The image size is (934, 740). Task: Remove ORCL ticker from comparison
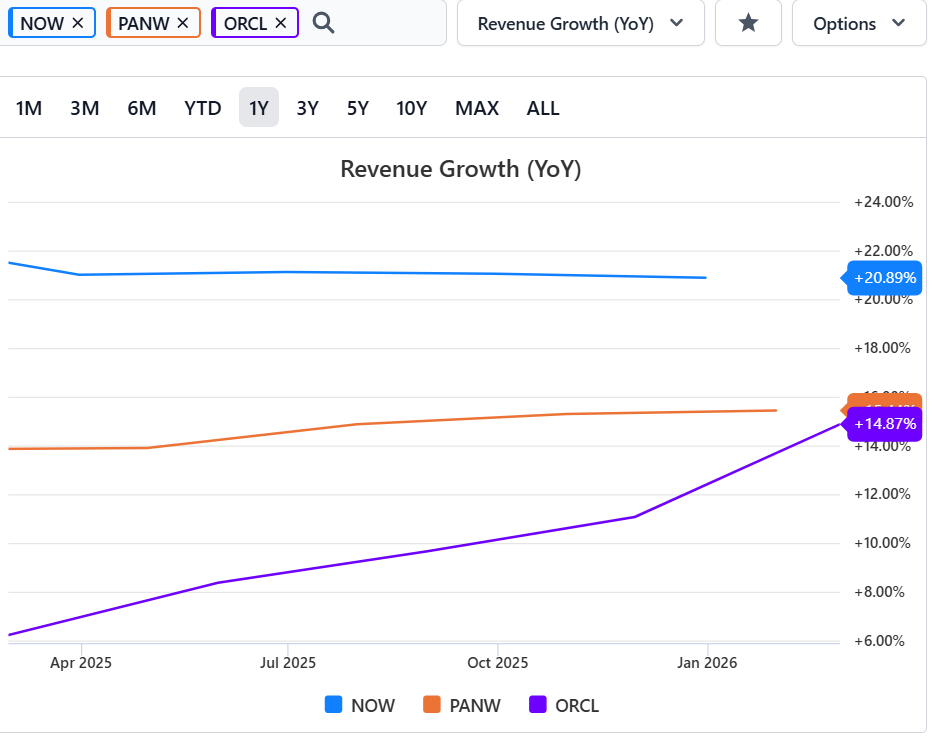point(280,23)
